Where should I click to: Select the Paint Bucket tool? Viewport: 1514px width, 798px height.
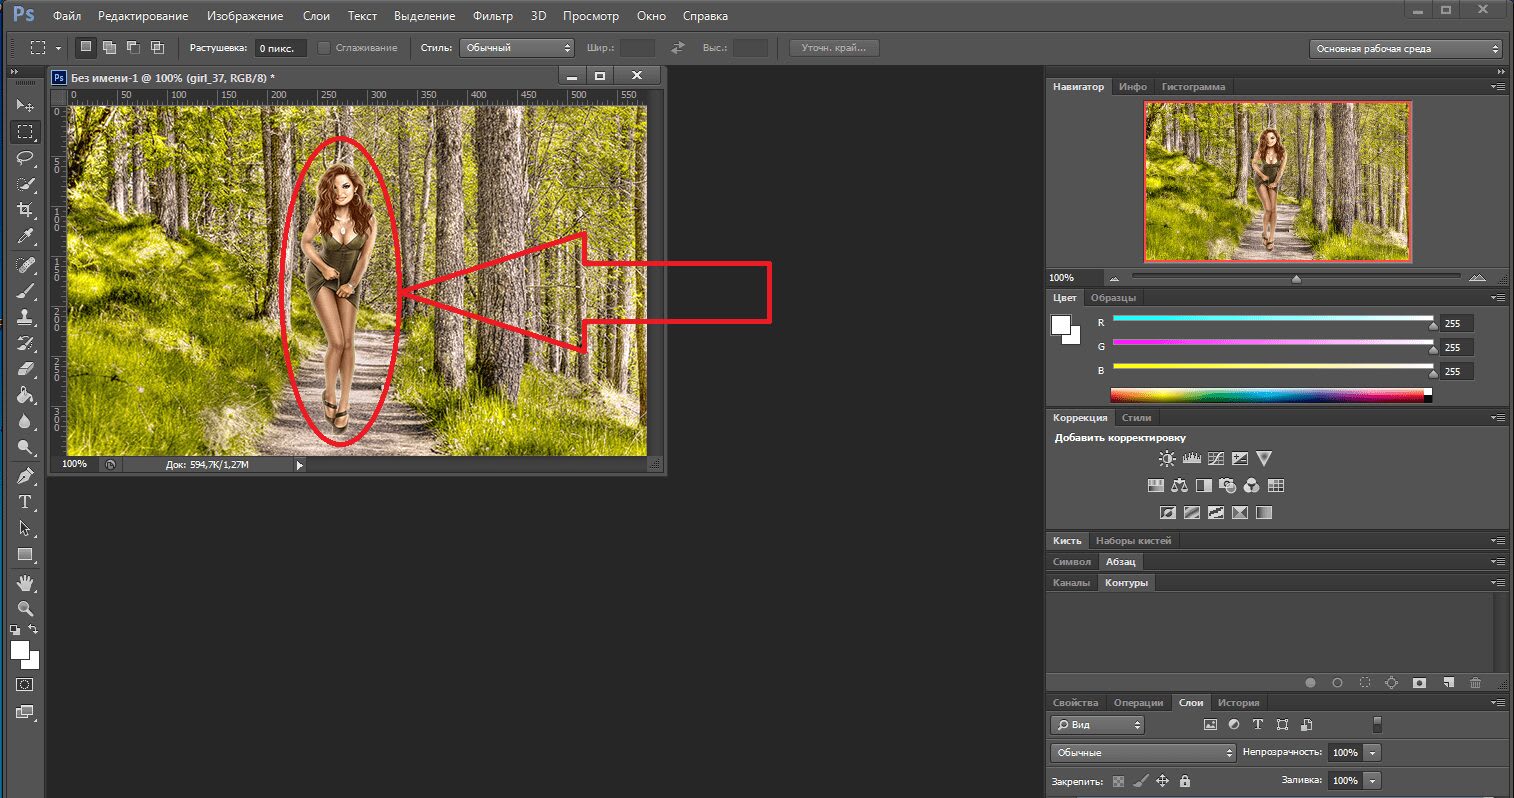tap(25, 395)
